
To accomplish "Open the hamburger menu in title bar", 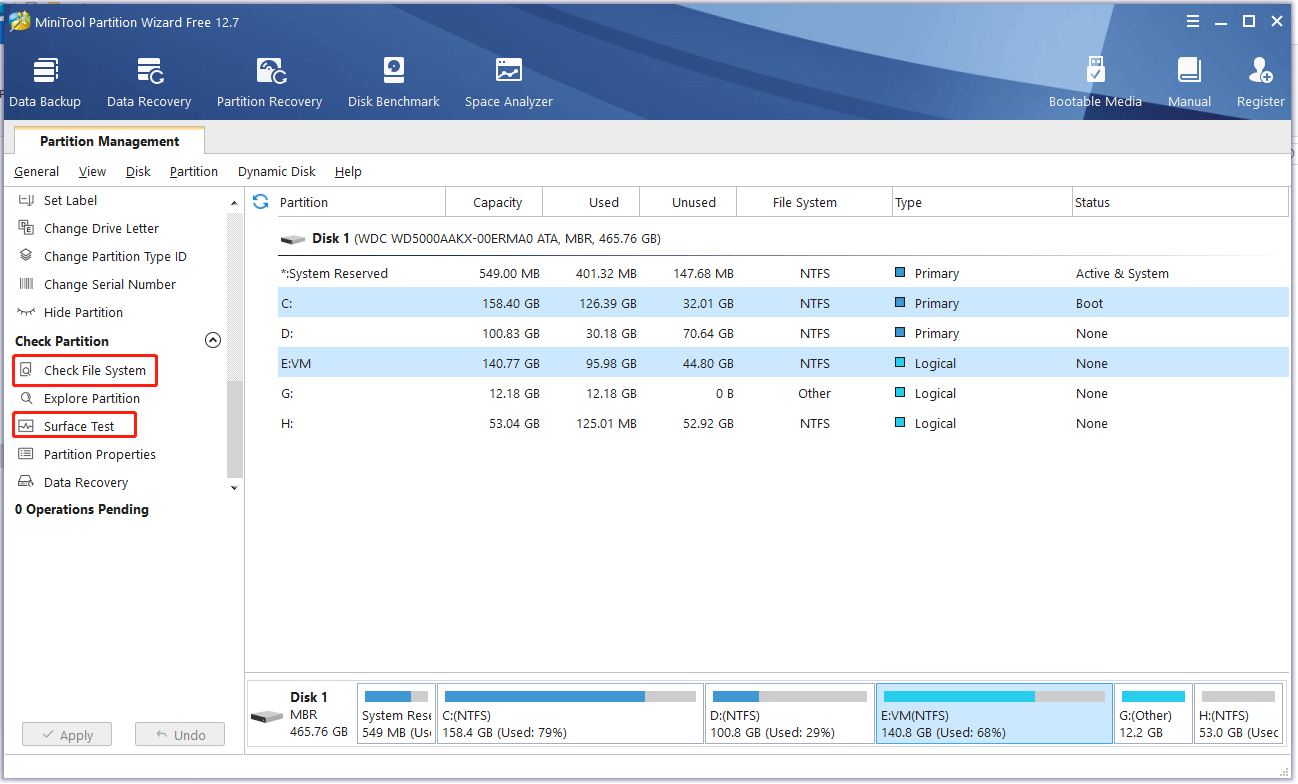I will (x=1193, y=21).
